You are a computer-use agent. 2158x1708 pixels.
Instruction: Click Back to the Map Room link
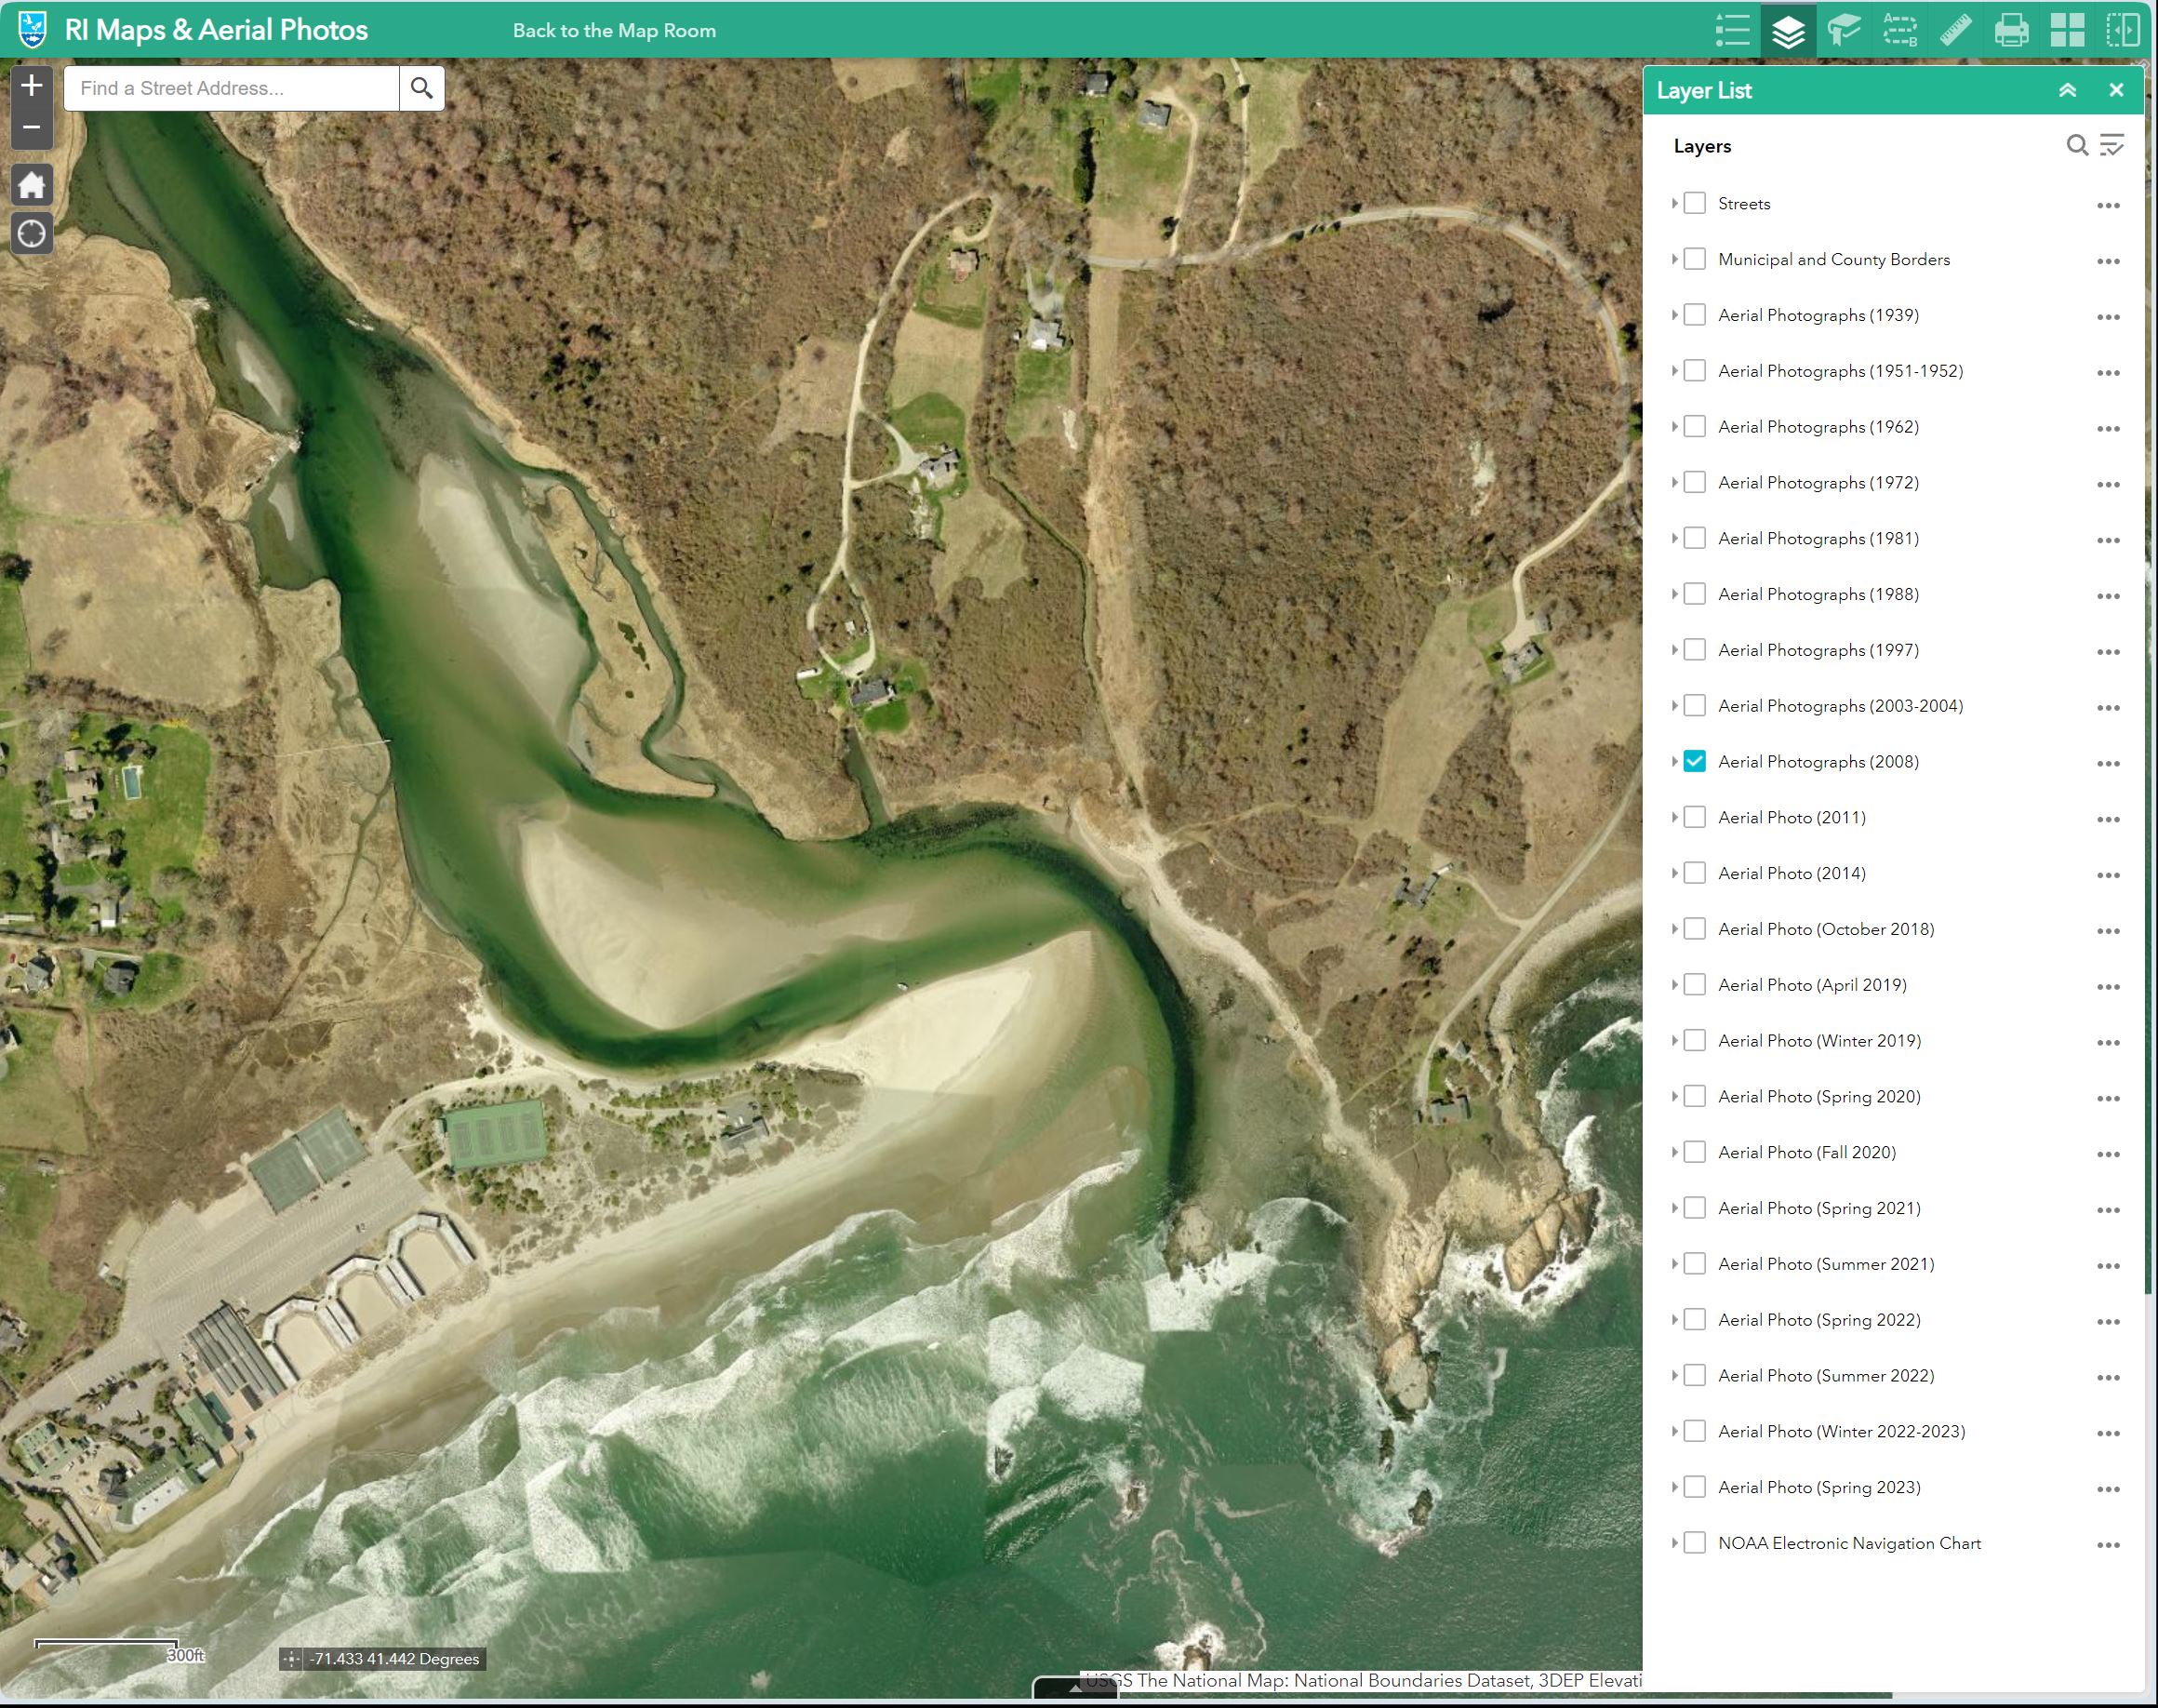coord(614,30)
